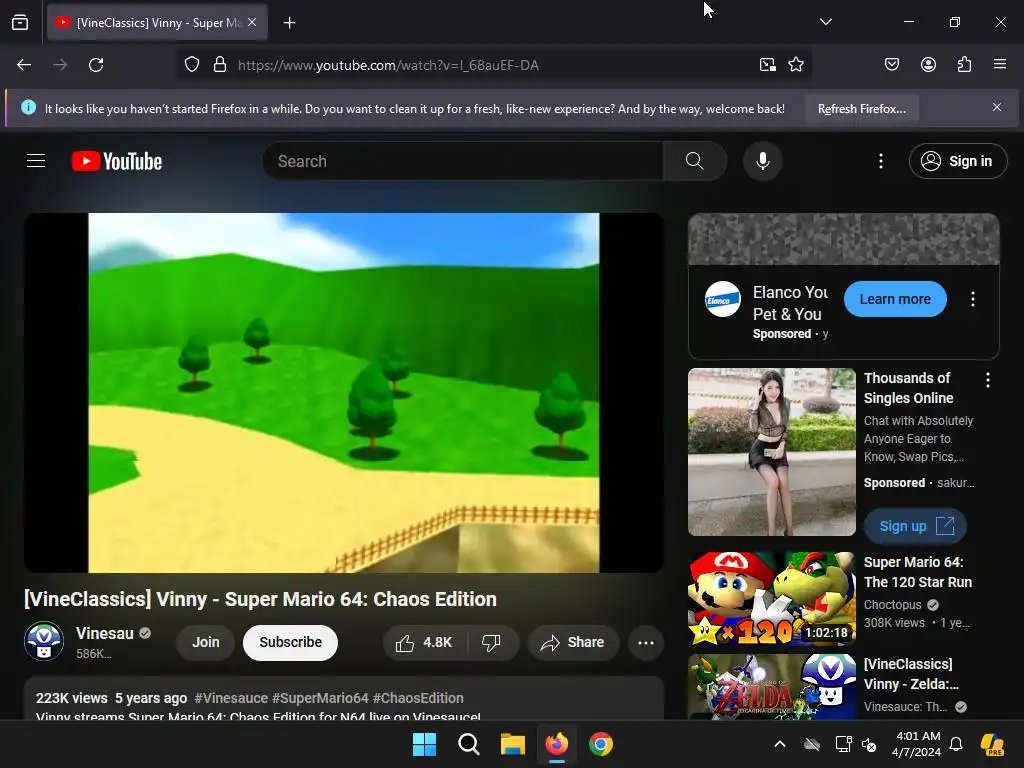This screenshot has height=768, width=1024.
Task: Click into the YouTube Search box
Action: click(x=462, y=161)
